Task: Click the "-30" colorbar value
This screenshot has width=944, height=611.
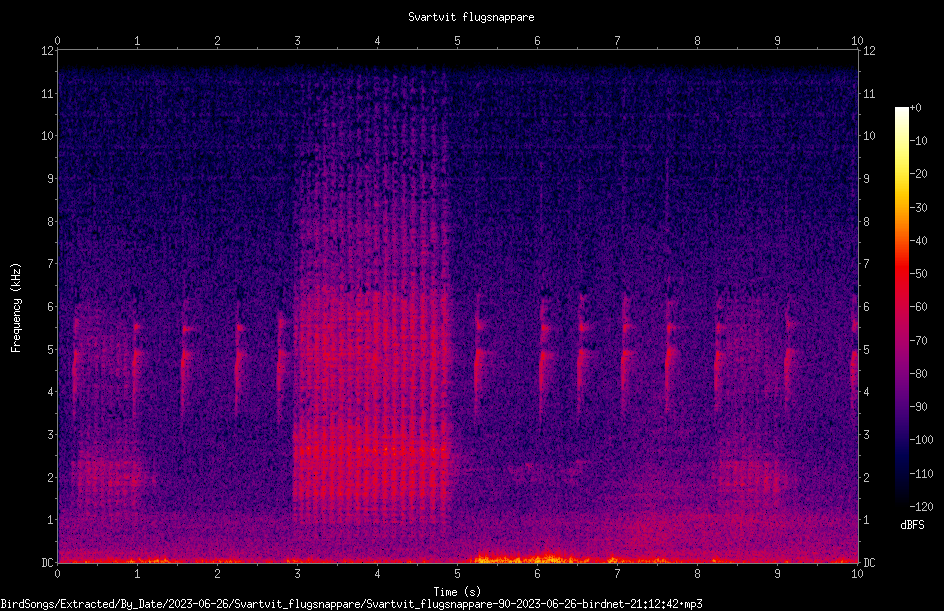Action: click(918, 208)
